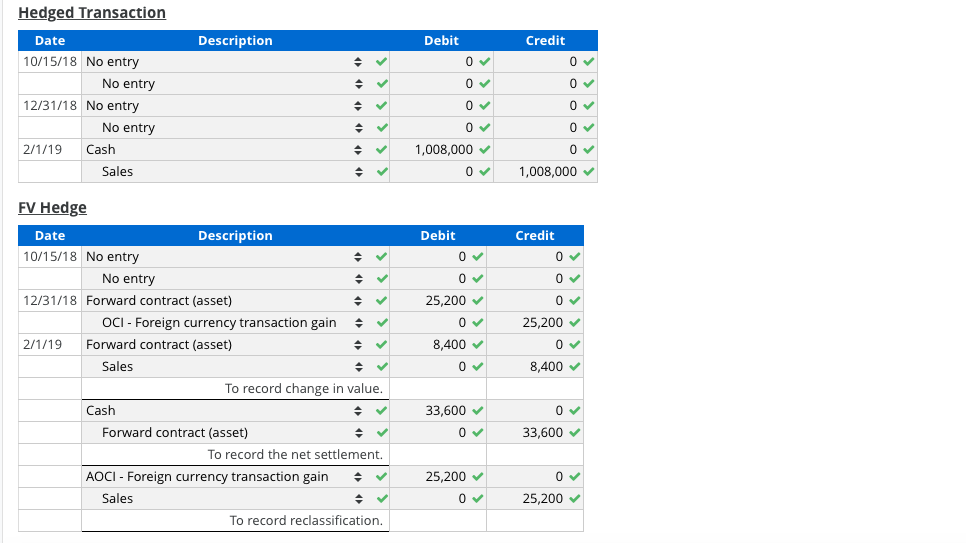Screen dimensions: 966x543
Task: Click green checkmark beside 1,008,000 debit value
Action: pos(485,149)
